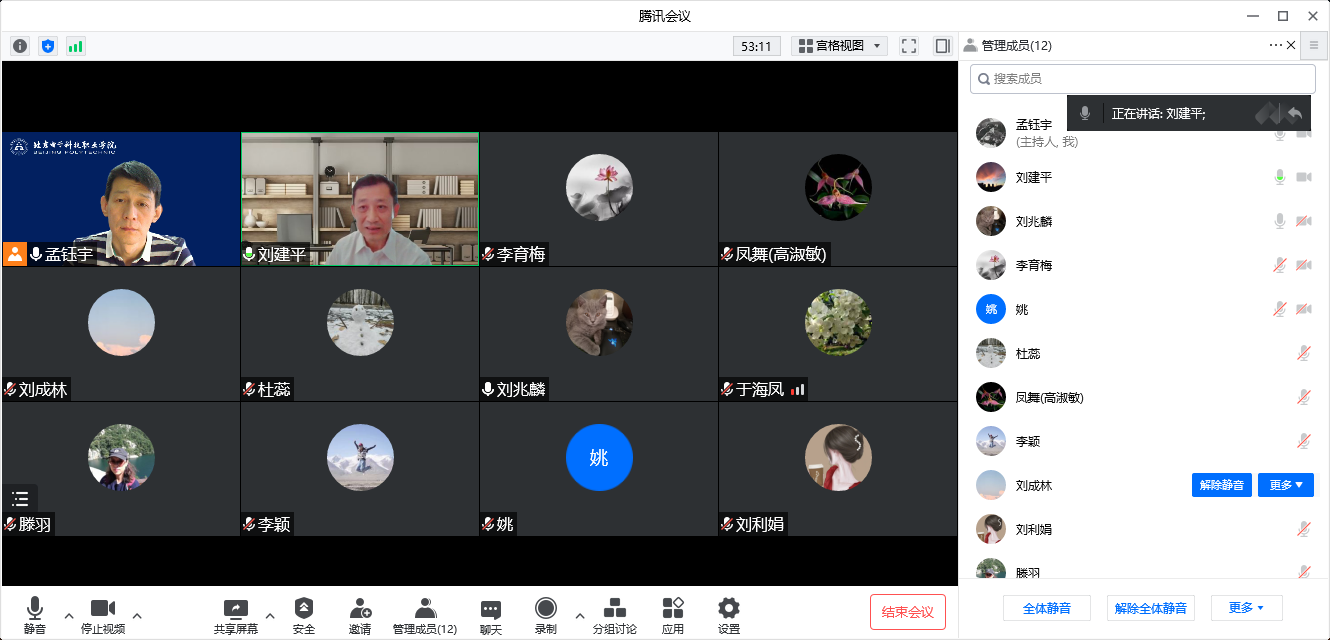Screen dimensions: 1330x640
Task: Expand the Grid View (宫格视图) dropdown
Action: click(x=839, y=46)
